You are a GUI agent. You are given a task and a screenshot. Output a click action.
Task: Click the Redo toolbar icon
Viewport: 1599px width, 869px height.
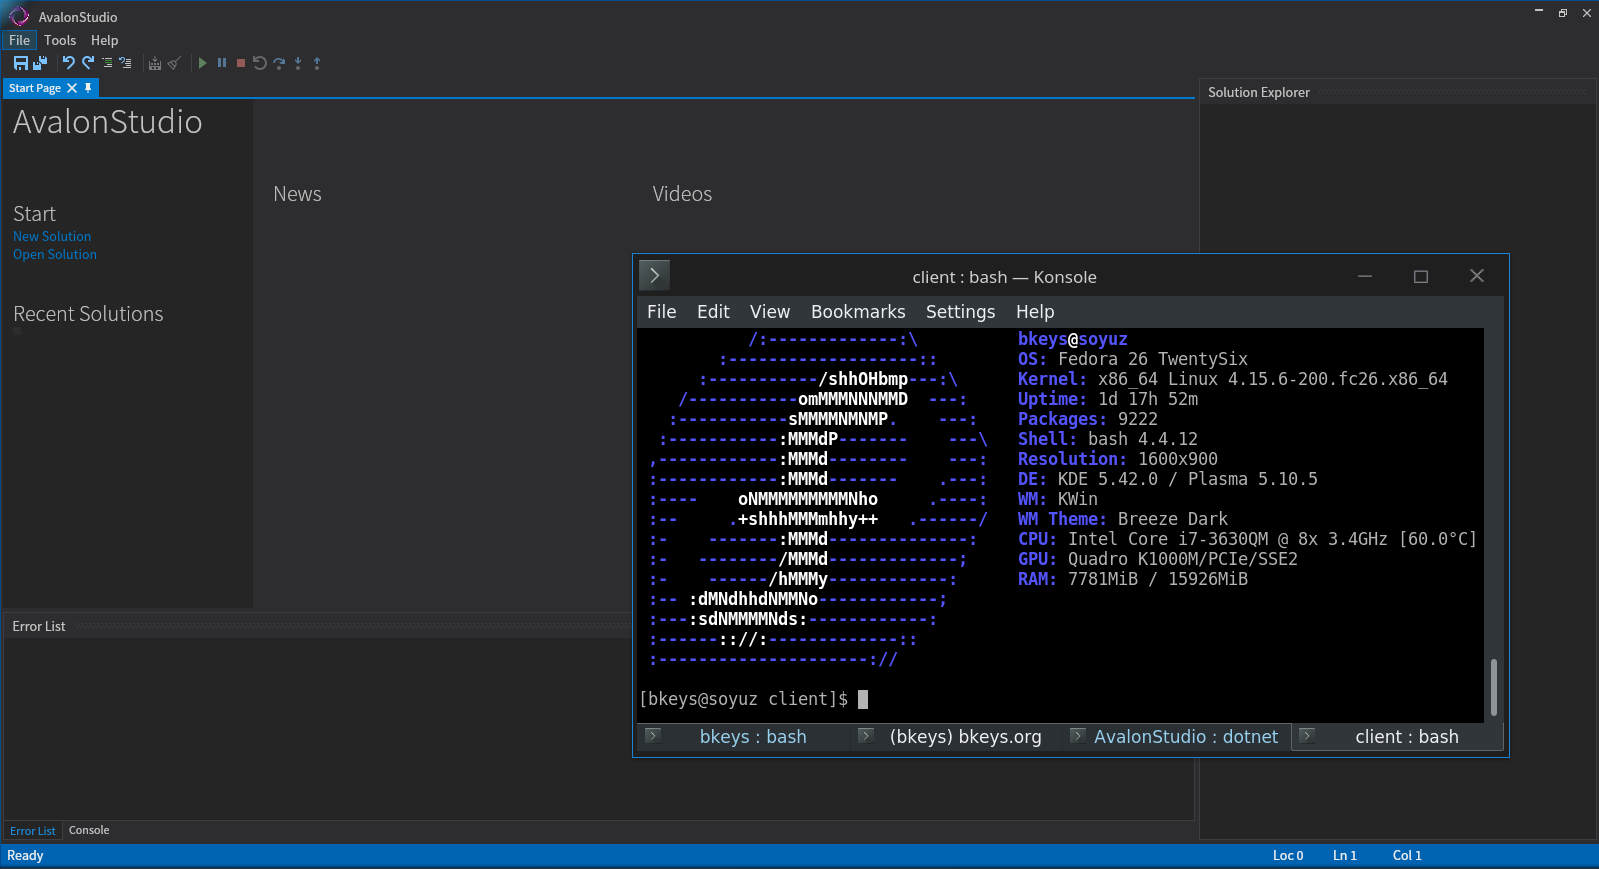coord(88,63)
